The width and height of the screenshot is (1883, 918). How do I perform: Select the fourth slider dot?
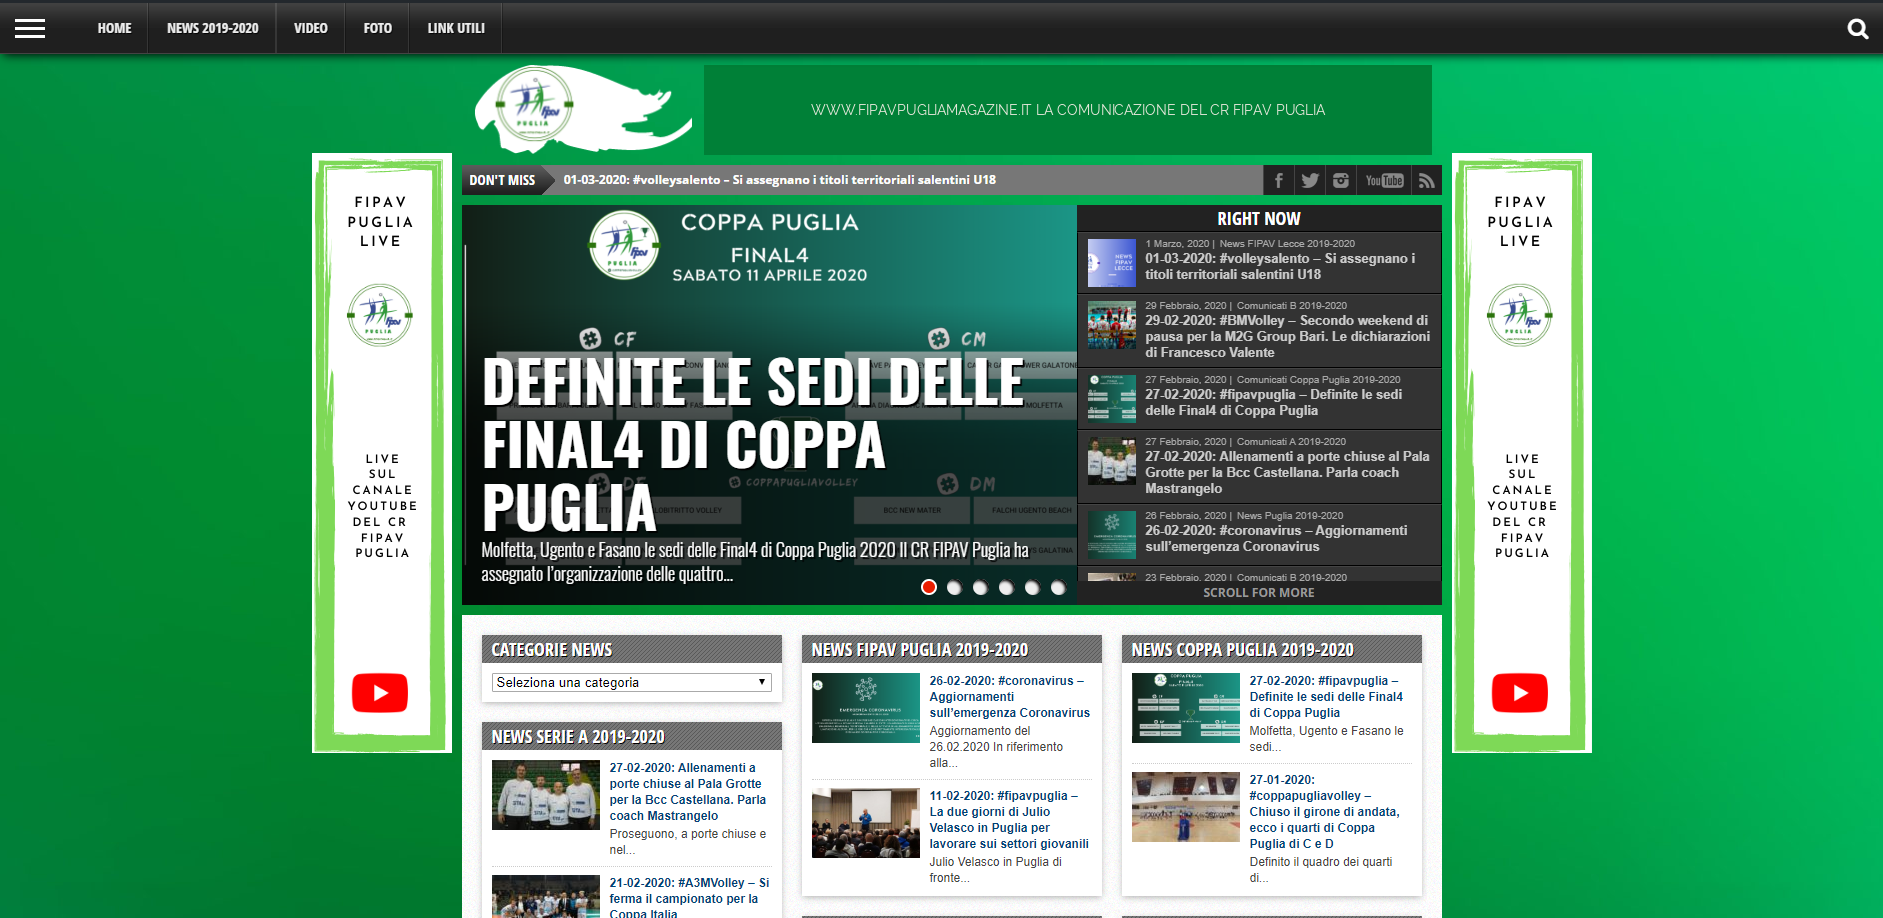tap(1006, 587)
